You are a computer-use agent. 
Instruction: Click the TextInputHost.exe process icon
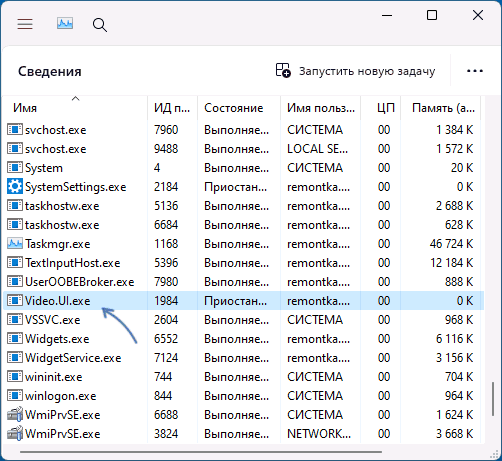15,263
